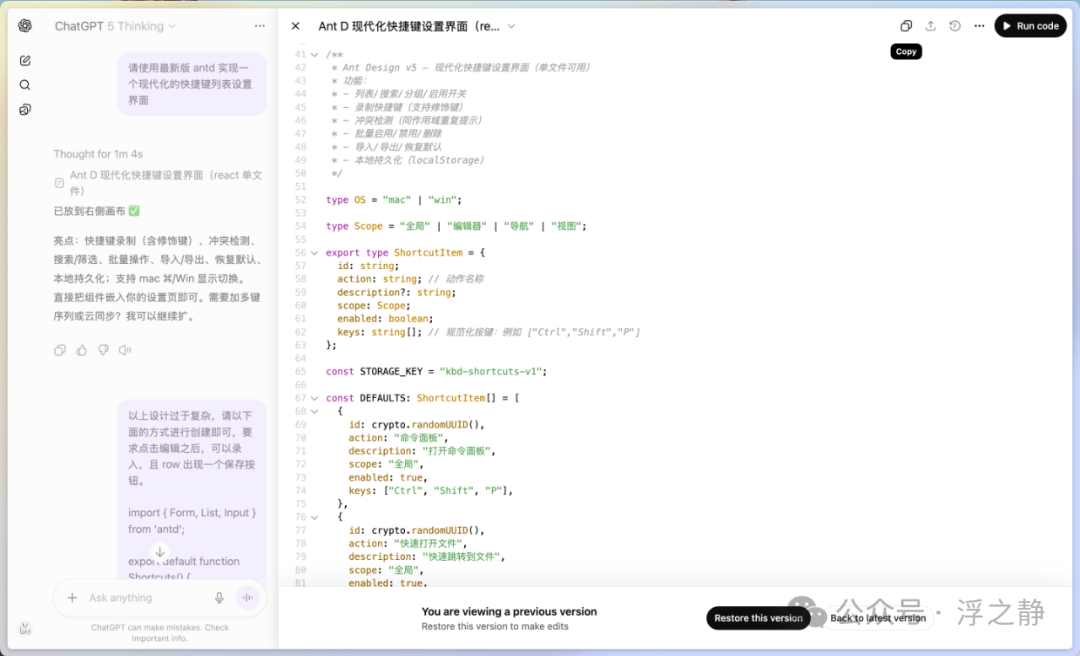Click the STORAGE_KEY constant code line

436,371
